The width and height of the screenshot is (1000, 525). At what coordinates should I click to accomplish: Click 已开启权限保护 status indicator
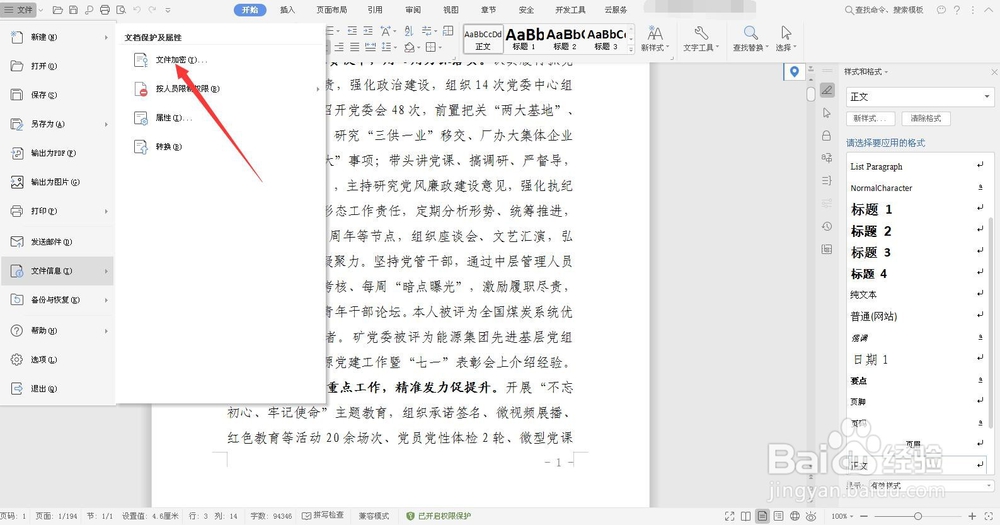click(x=439, y=515)
